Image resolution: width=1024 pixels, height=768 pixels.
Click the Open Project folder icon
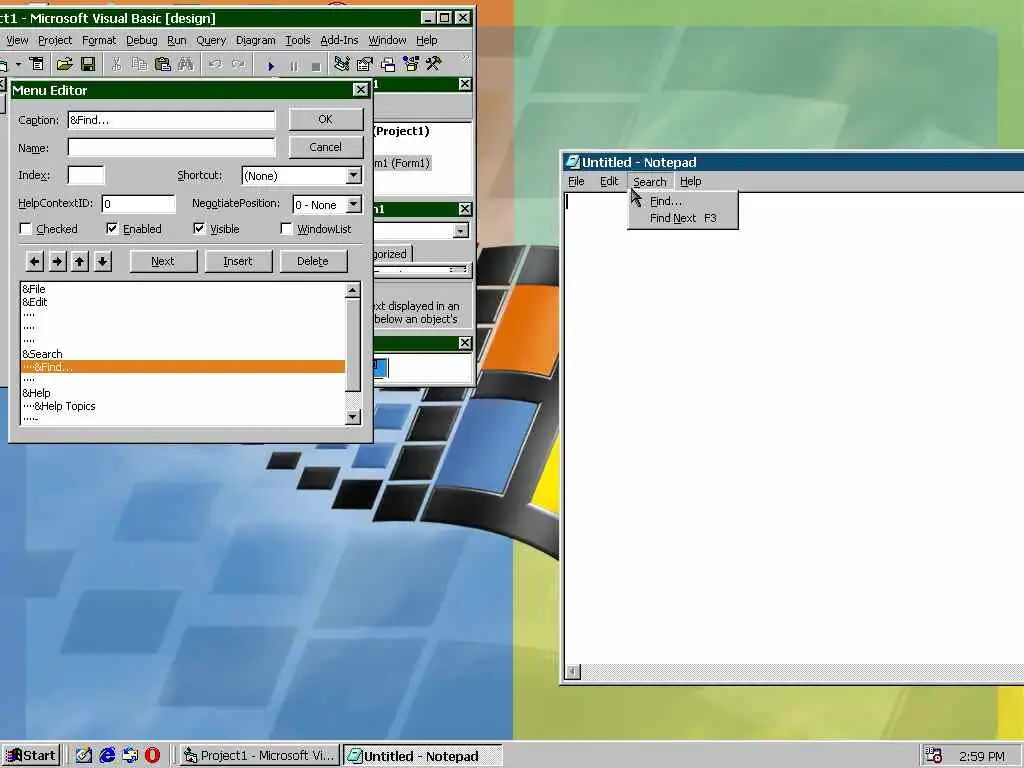[64, 64]
